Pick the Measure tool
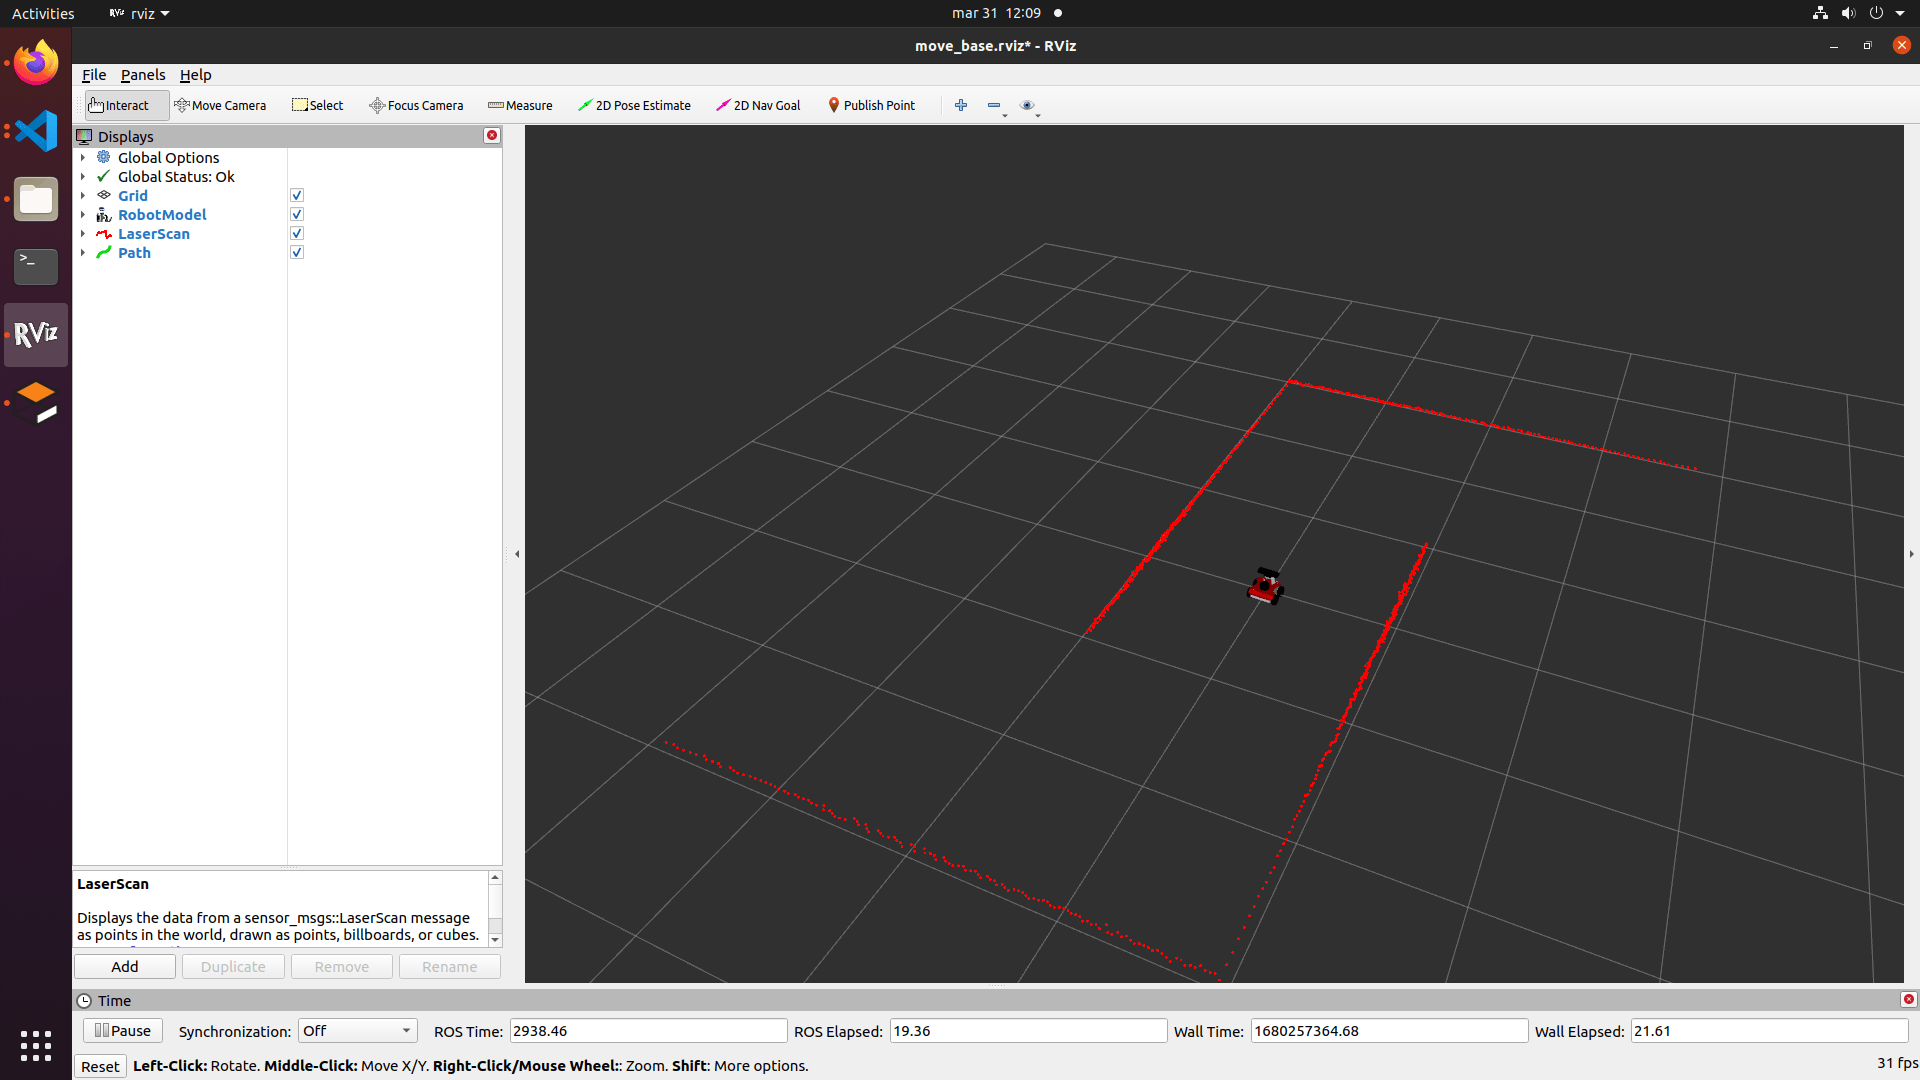 520,105
